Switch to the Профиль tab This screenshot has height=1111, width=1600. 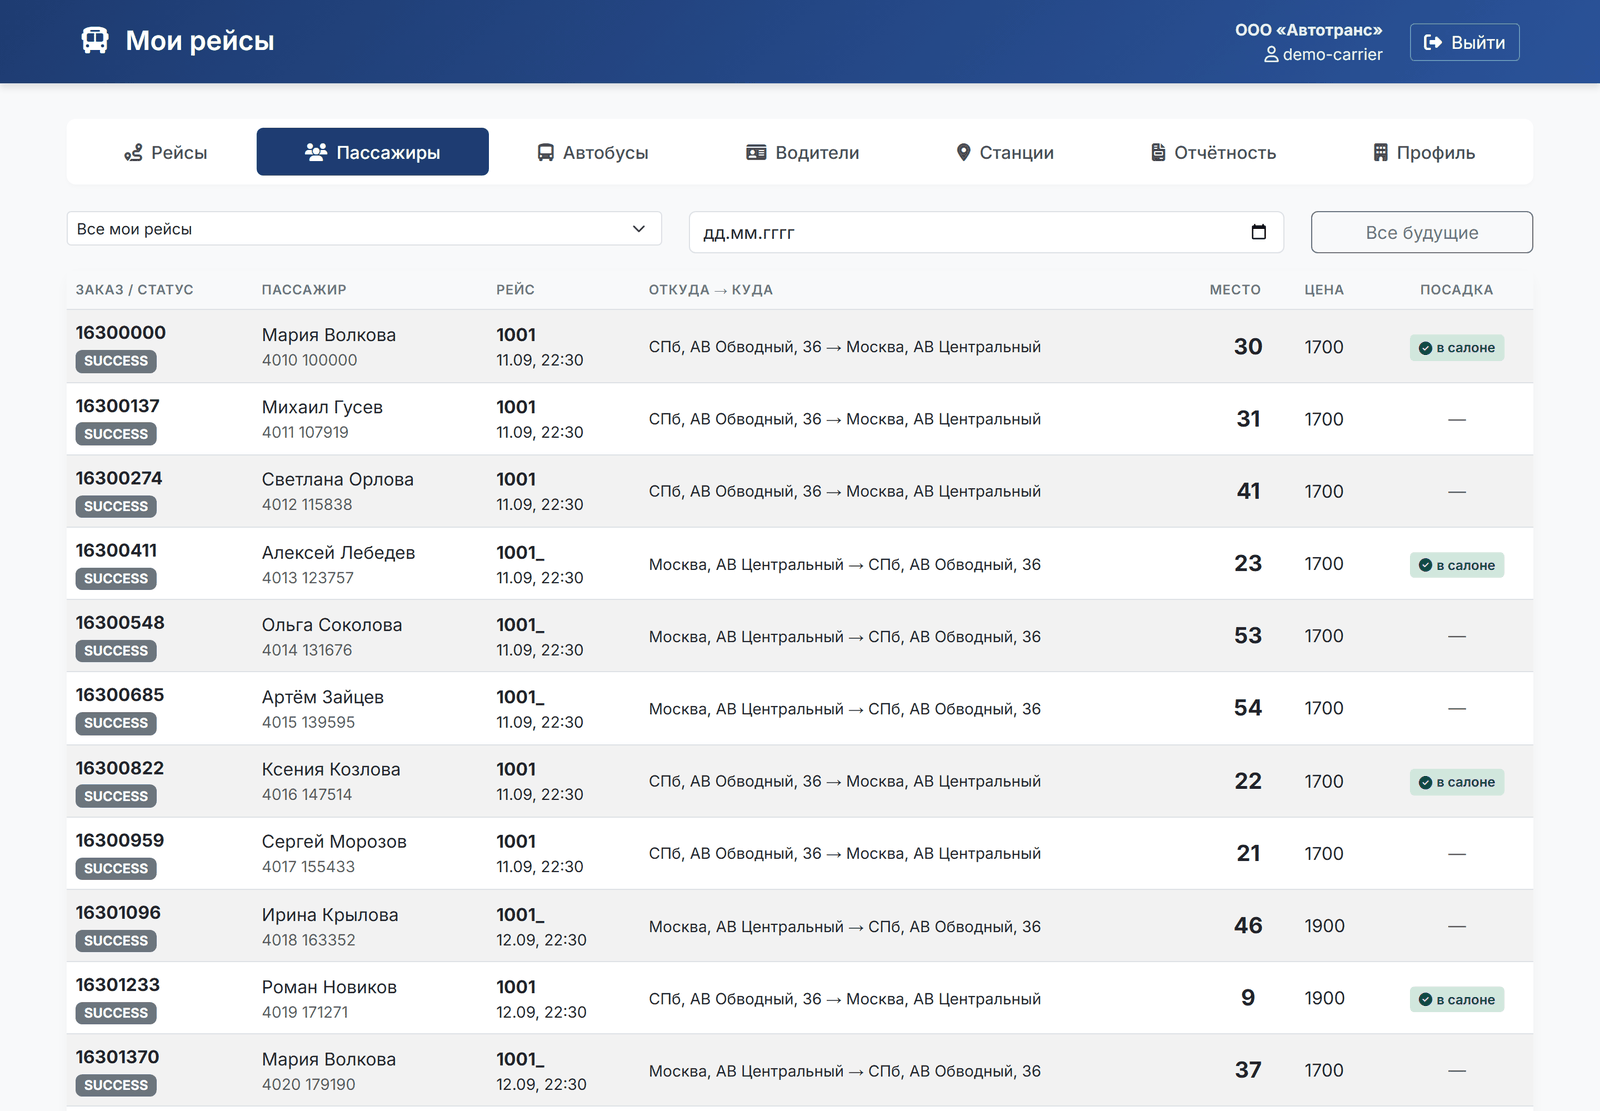click(1424, 152)
